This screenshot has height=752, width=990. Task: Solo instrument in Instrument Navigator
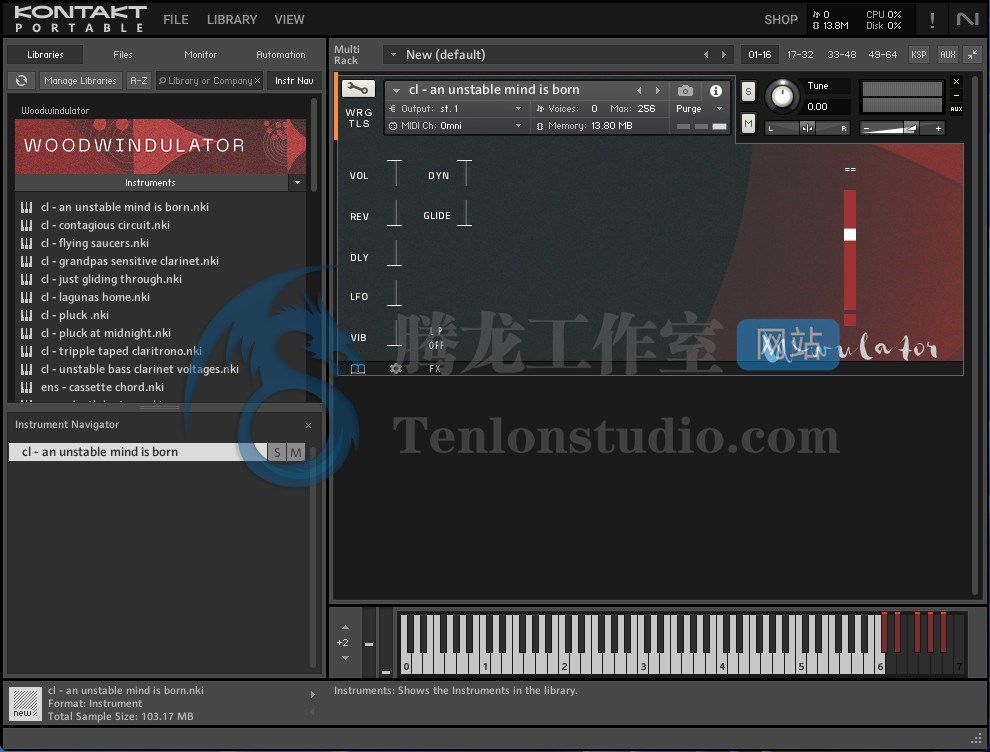coord(277,452)
